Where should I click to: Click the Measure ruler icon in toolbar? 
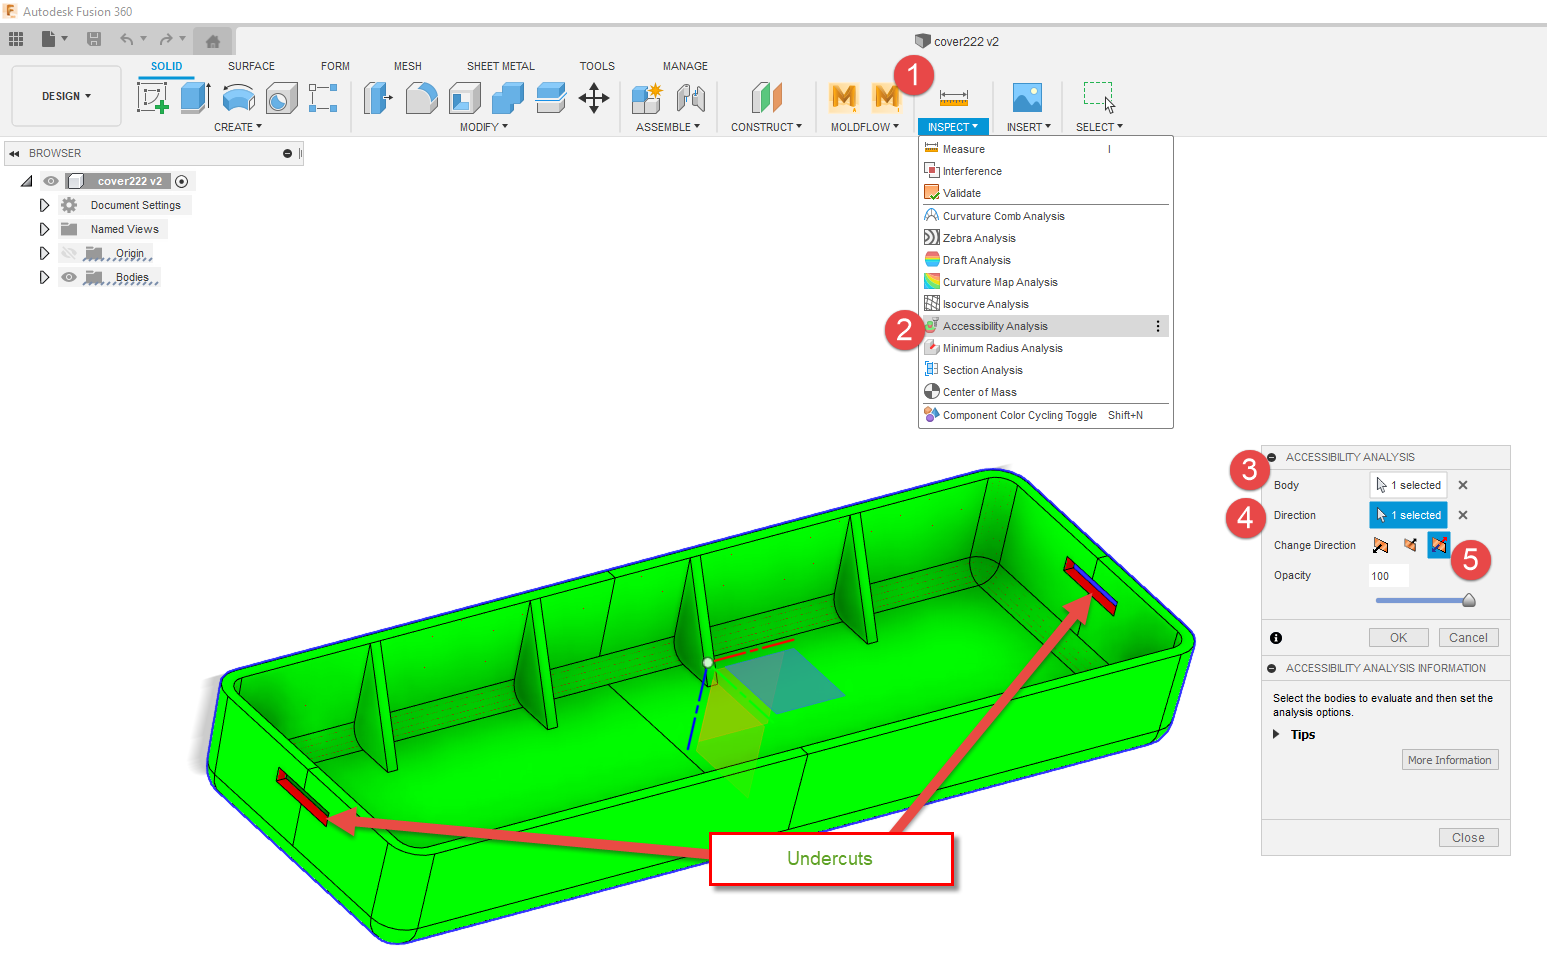(954, 97)
